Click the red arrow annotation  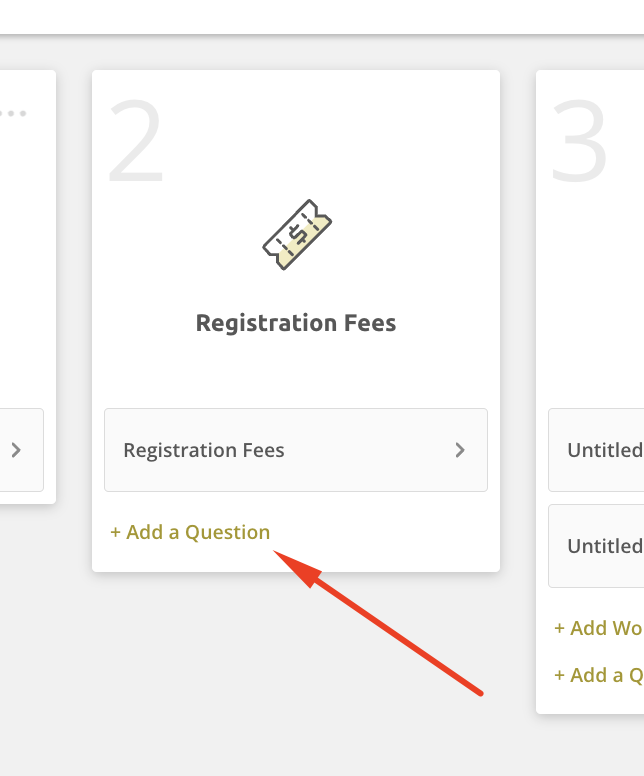[x=378, y=623]
